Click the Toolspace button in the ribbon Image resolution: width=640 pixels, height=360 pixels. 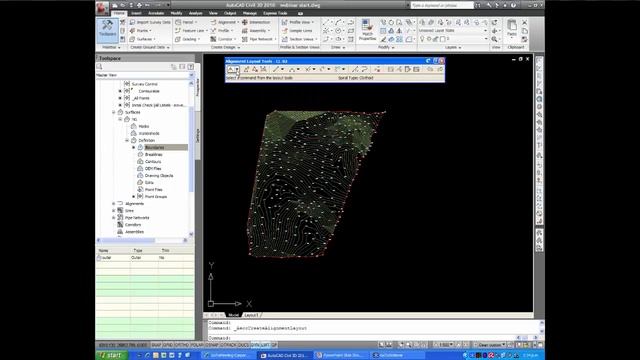(108, 30)
